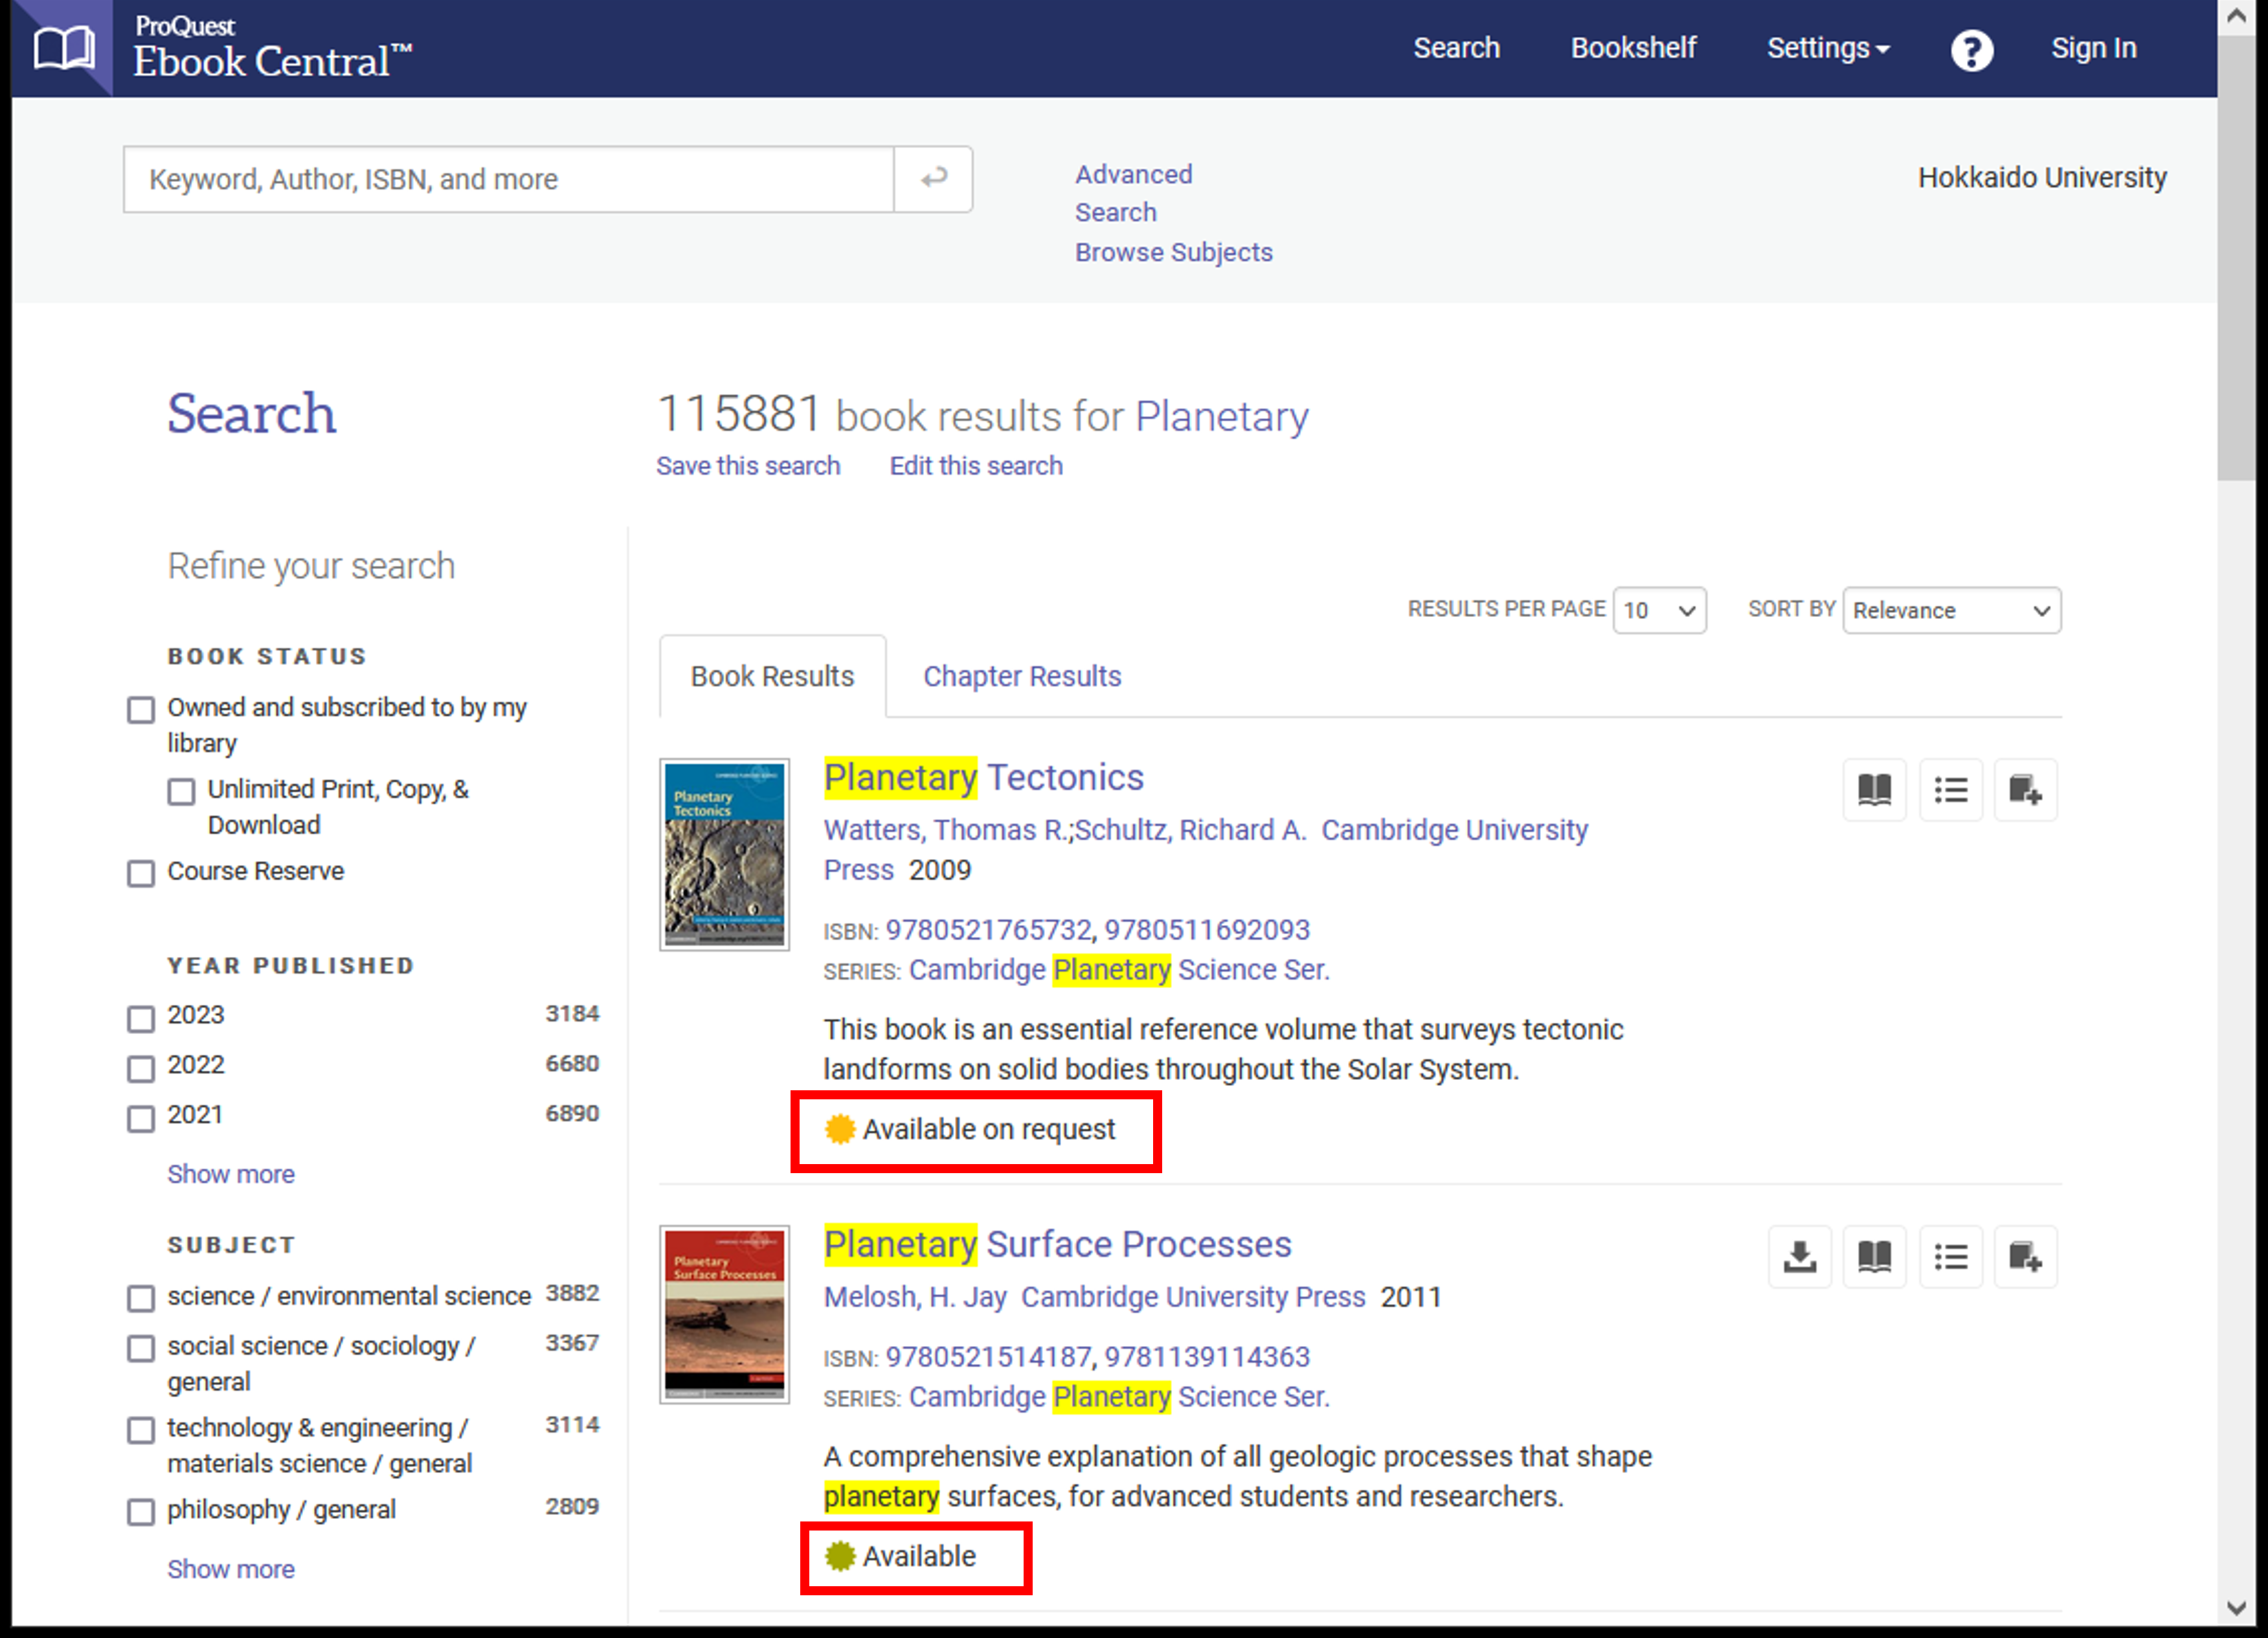The width and height of the screenshot is (2268, 1638).
Task: Open the Results Per Page dropdown
Action: [x=1659, y=610]
